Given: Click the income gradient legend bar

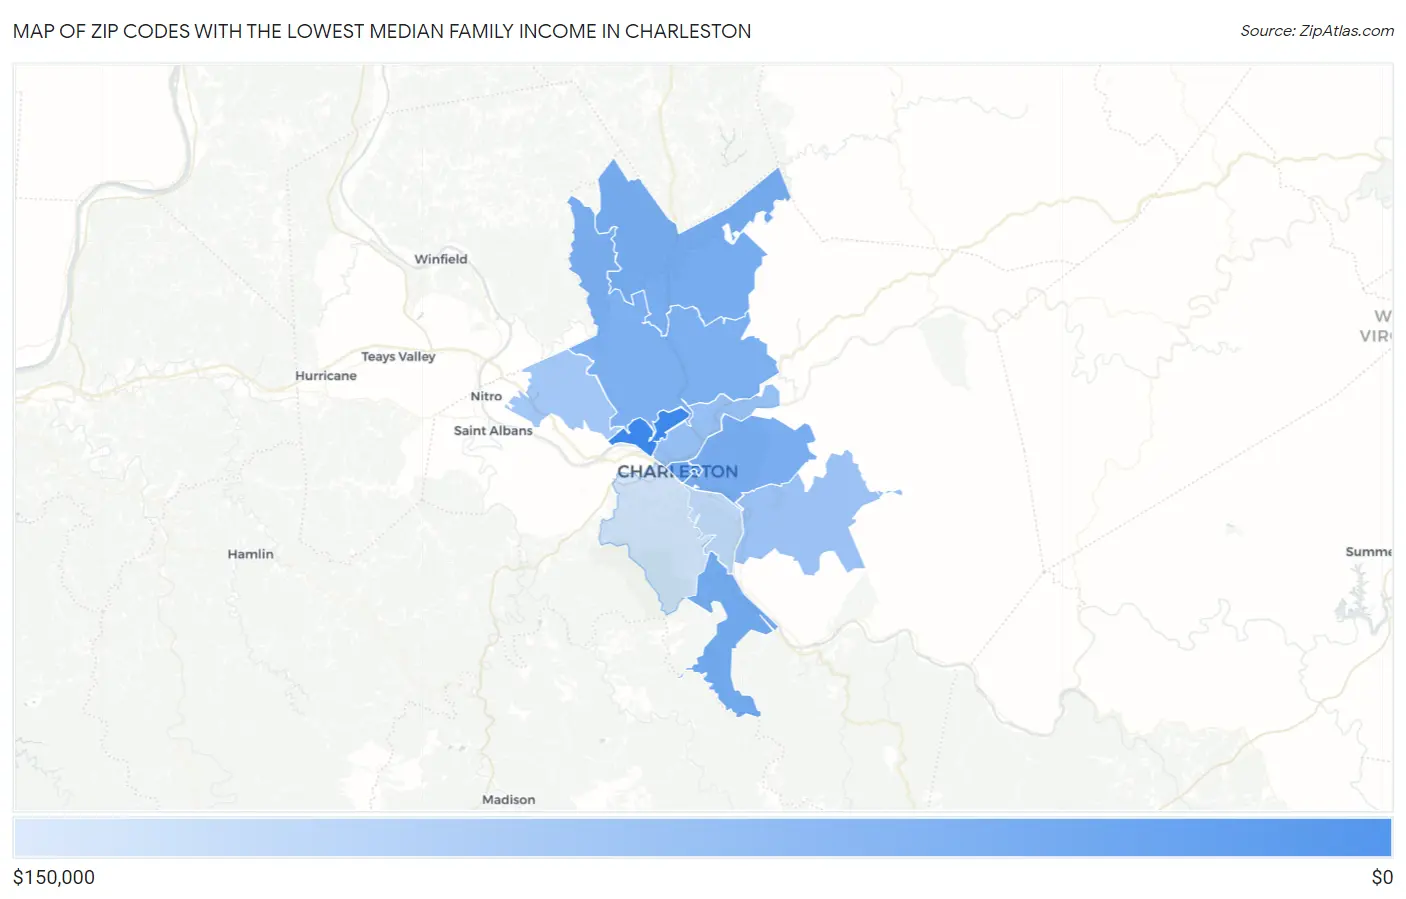Looking at the screenshot, I should pyautogui.click(x=703, y=838).
